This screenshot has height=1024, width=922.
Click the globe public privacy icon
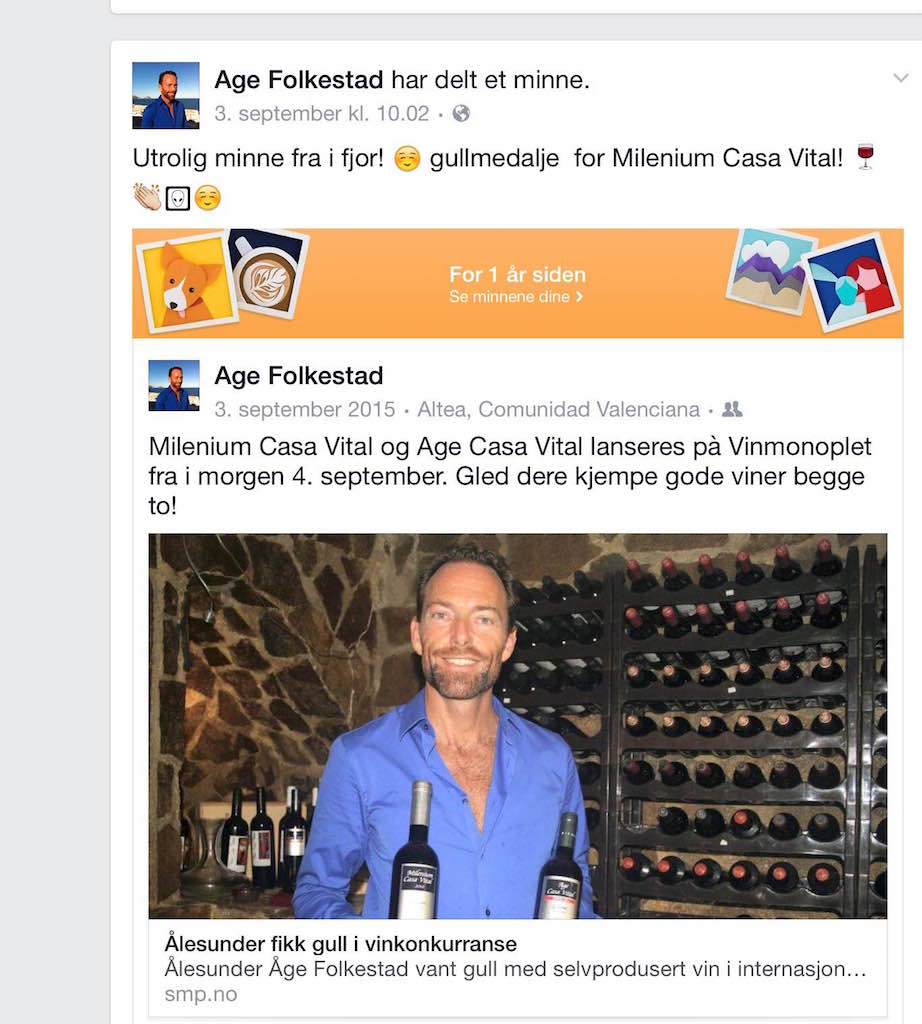461,114
